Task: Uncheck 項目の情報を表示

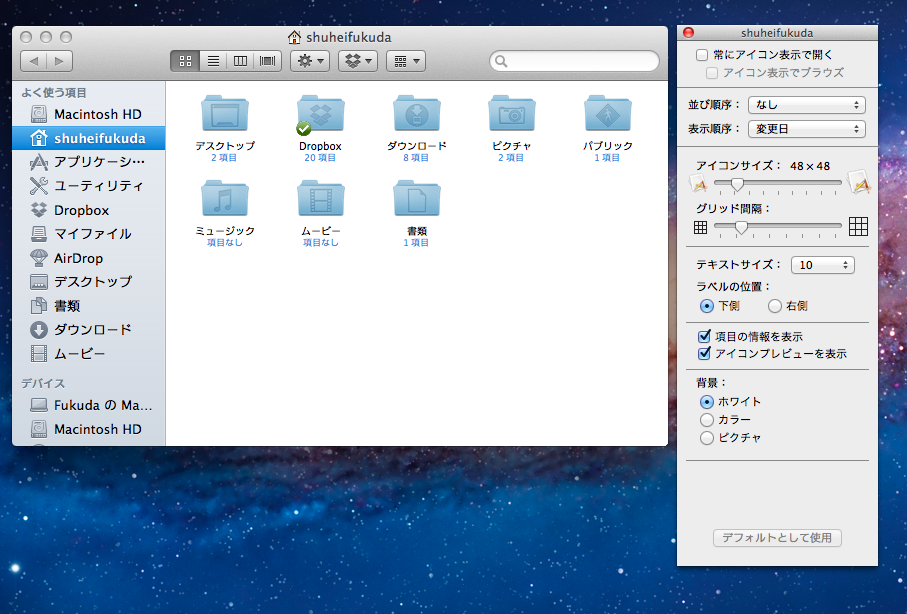Action: [x=704, y=336]
